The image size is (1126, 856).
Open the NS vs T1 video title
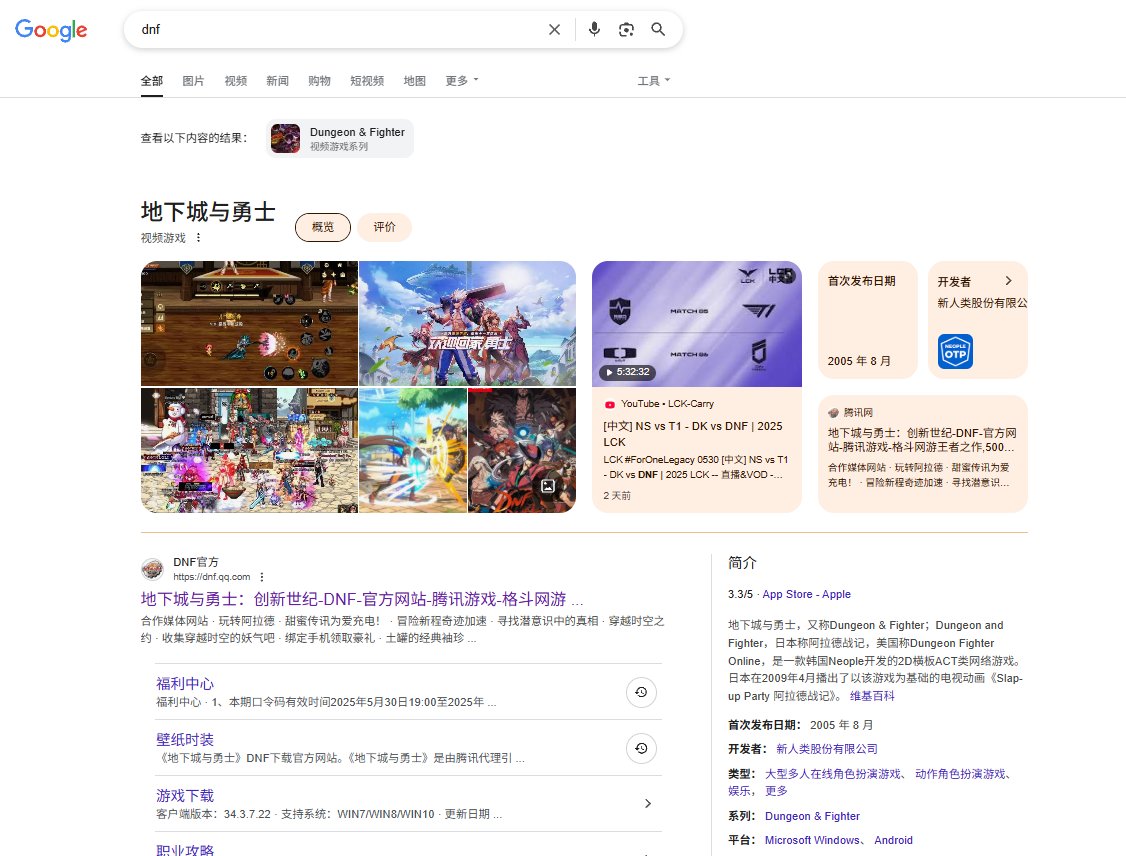(x=692, y=434)
